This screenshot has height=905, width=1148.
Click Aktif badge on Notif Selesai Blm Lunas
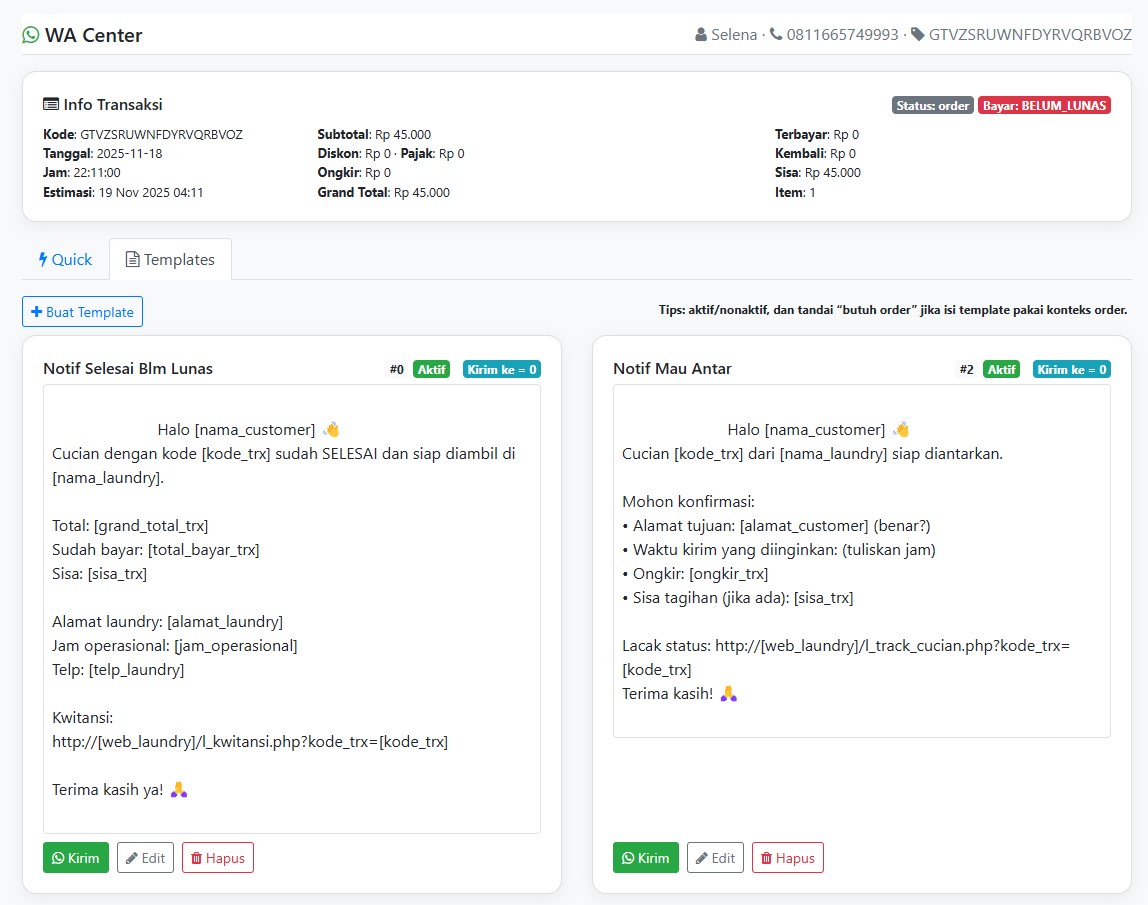point(432,370)
